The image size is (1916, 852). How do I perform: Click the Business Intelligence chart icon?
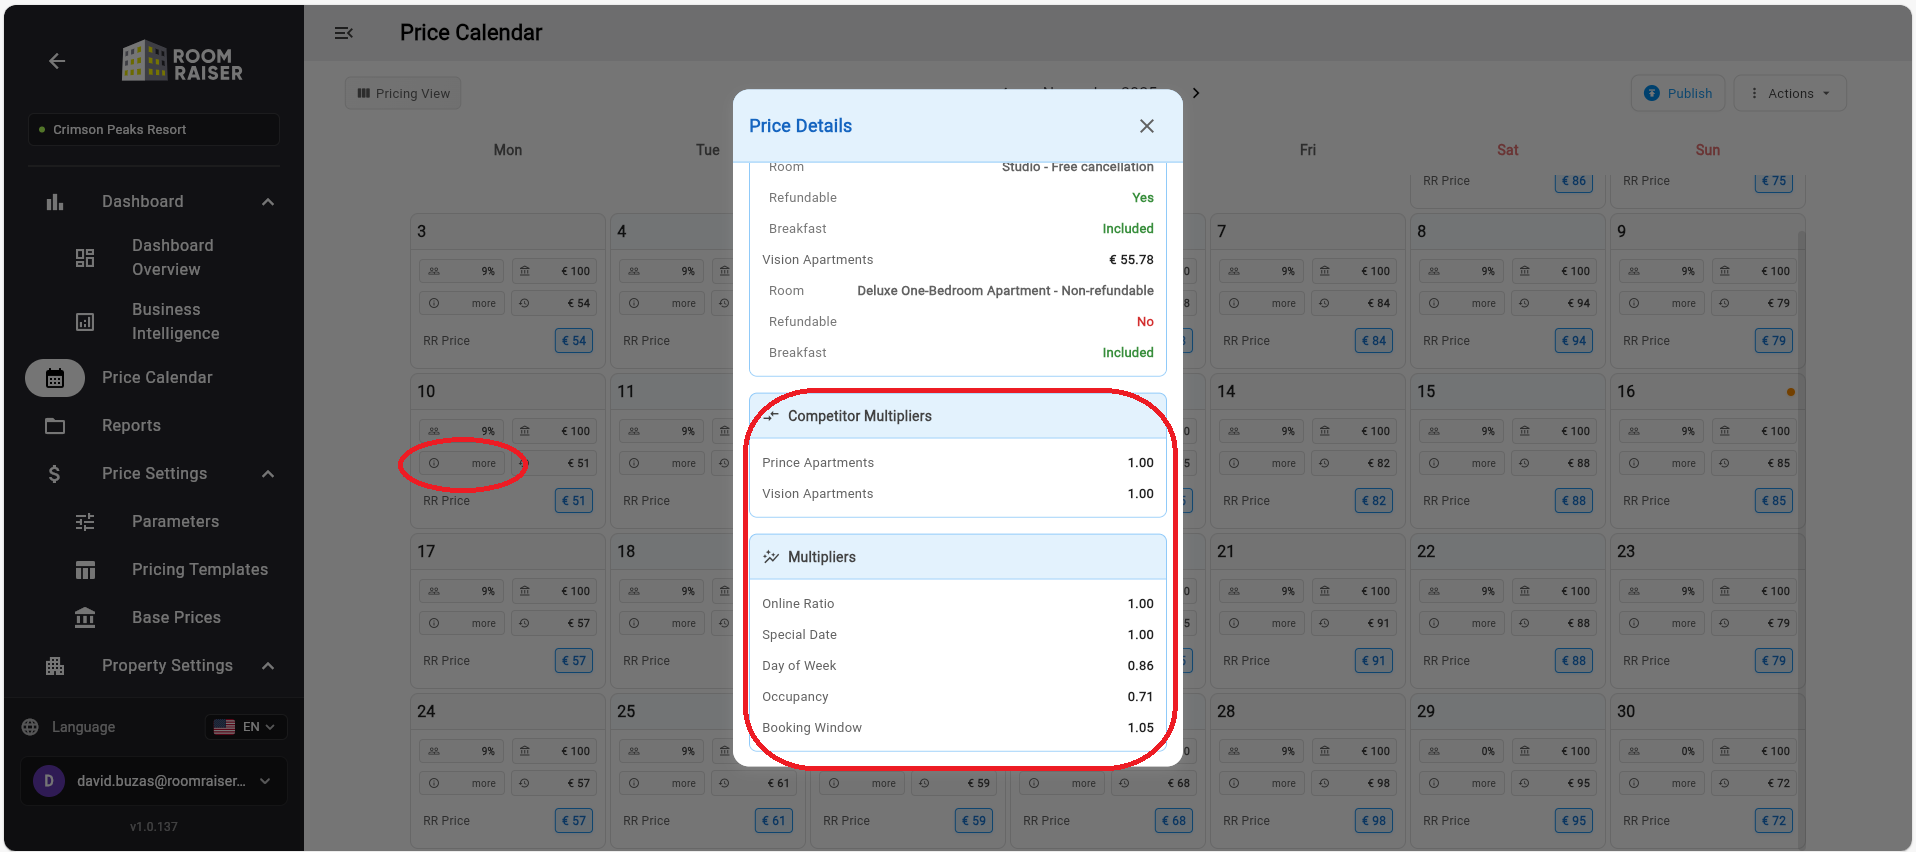pos(85,322)
